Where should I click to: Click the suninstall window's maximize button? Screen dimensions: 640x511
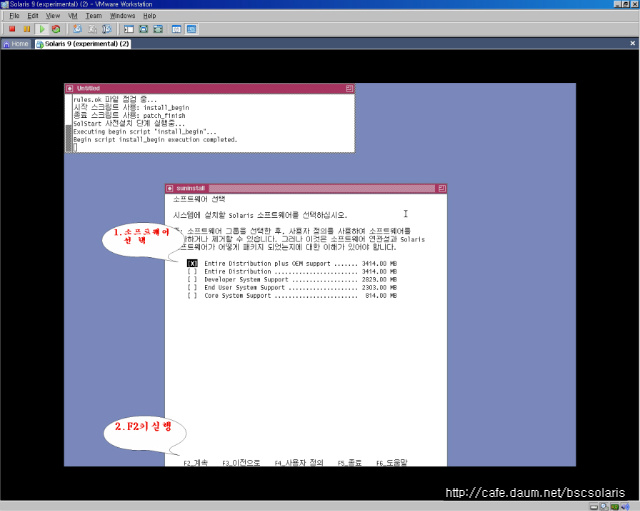[x=442, y=189]
